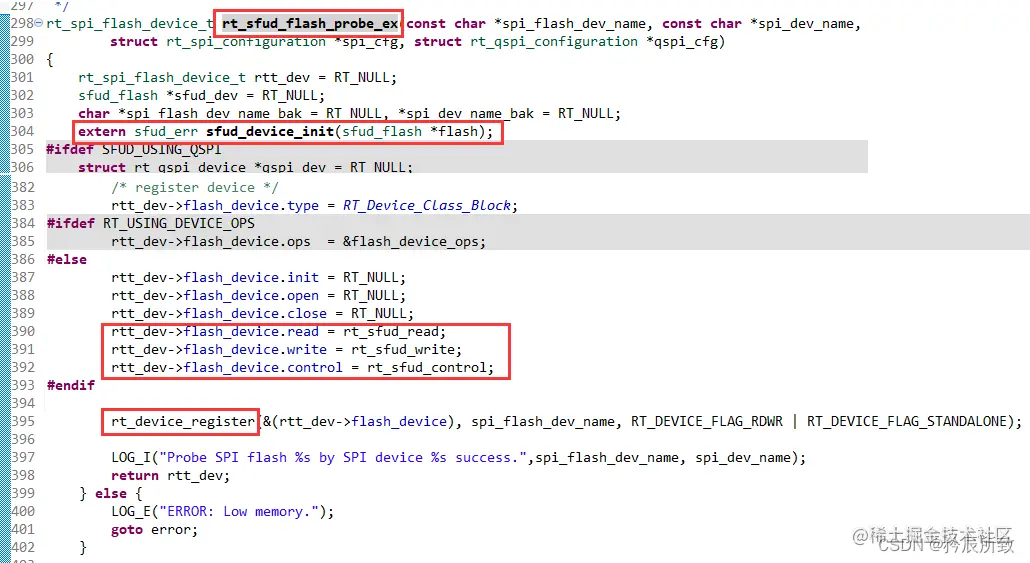Click the RT_USING_DEVICE_OPS macro name
Image resolution: width=1030 pixels, height=563 pixels.
179,224
